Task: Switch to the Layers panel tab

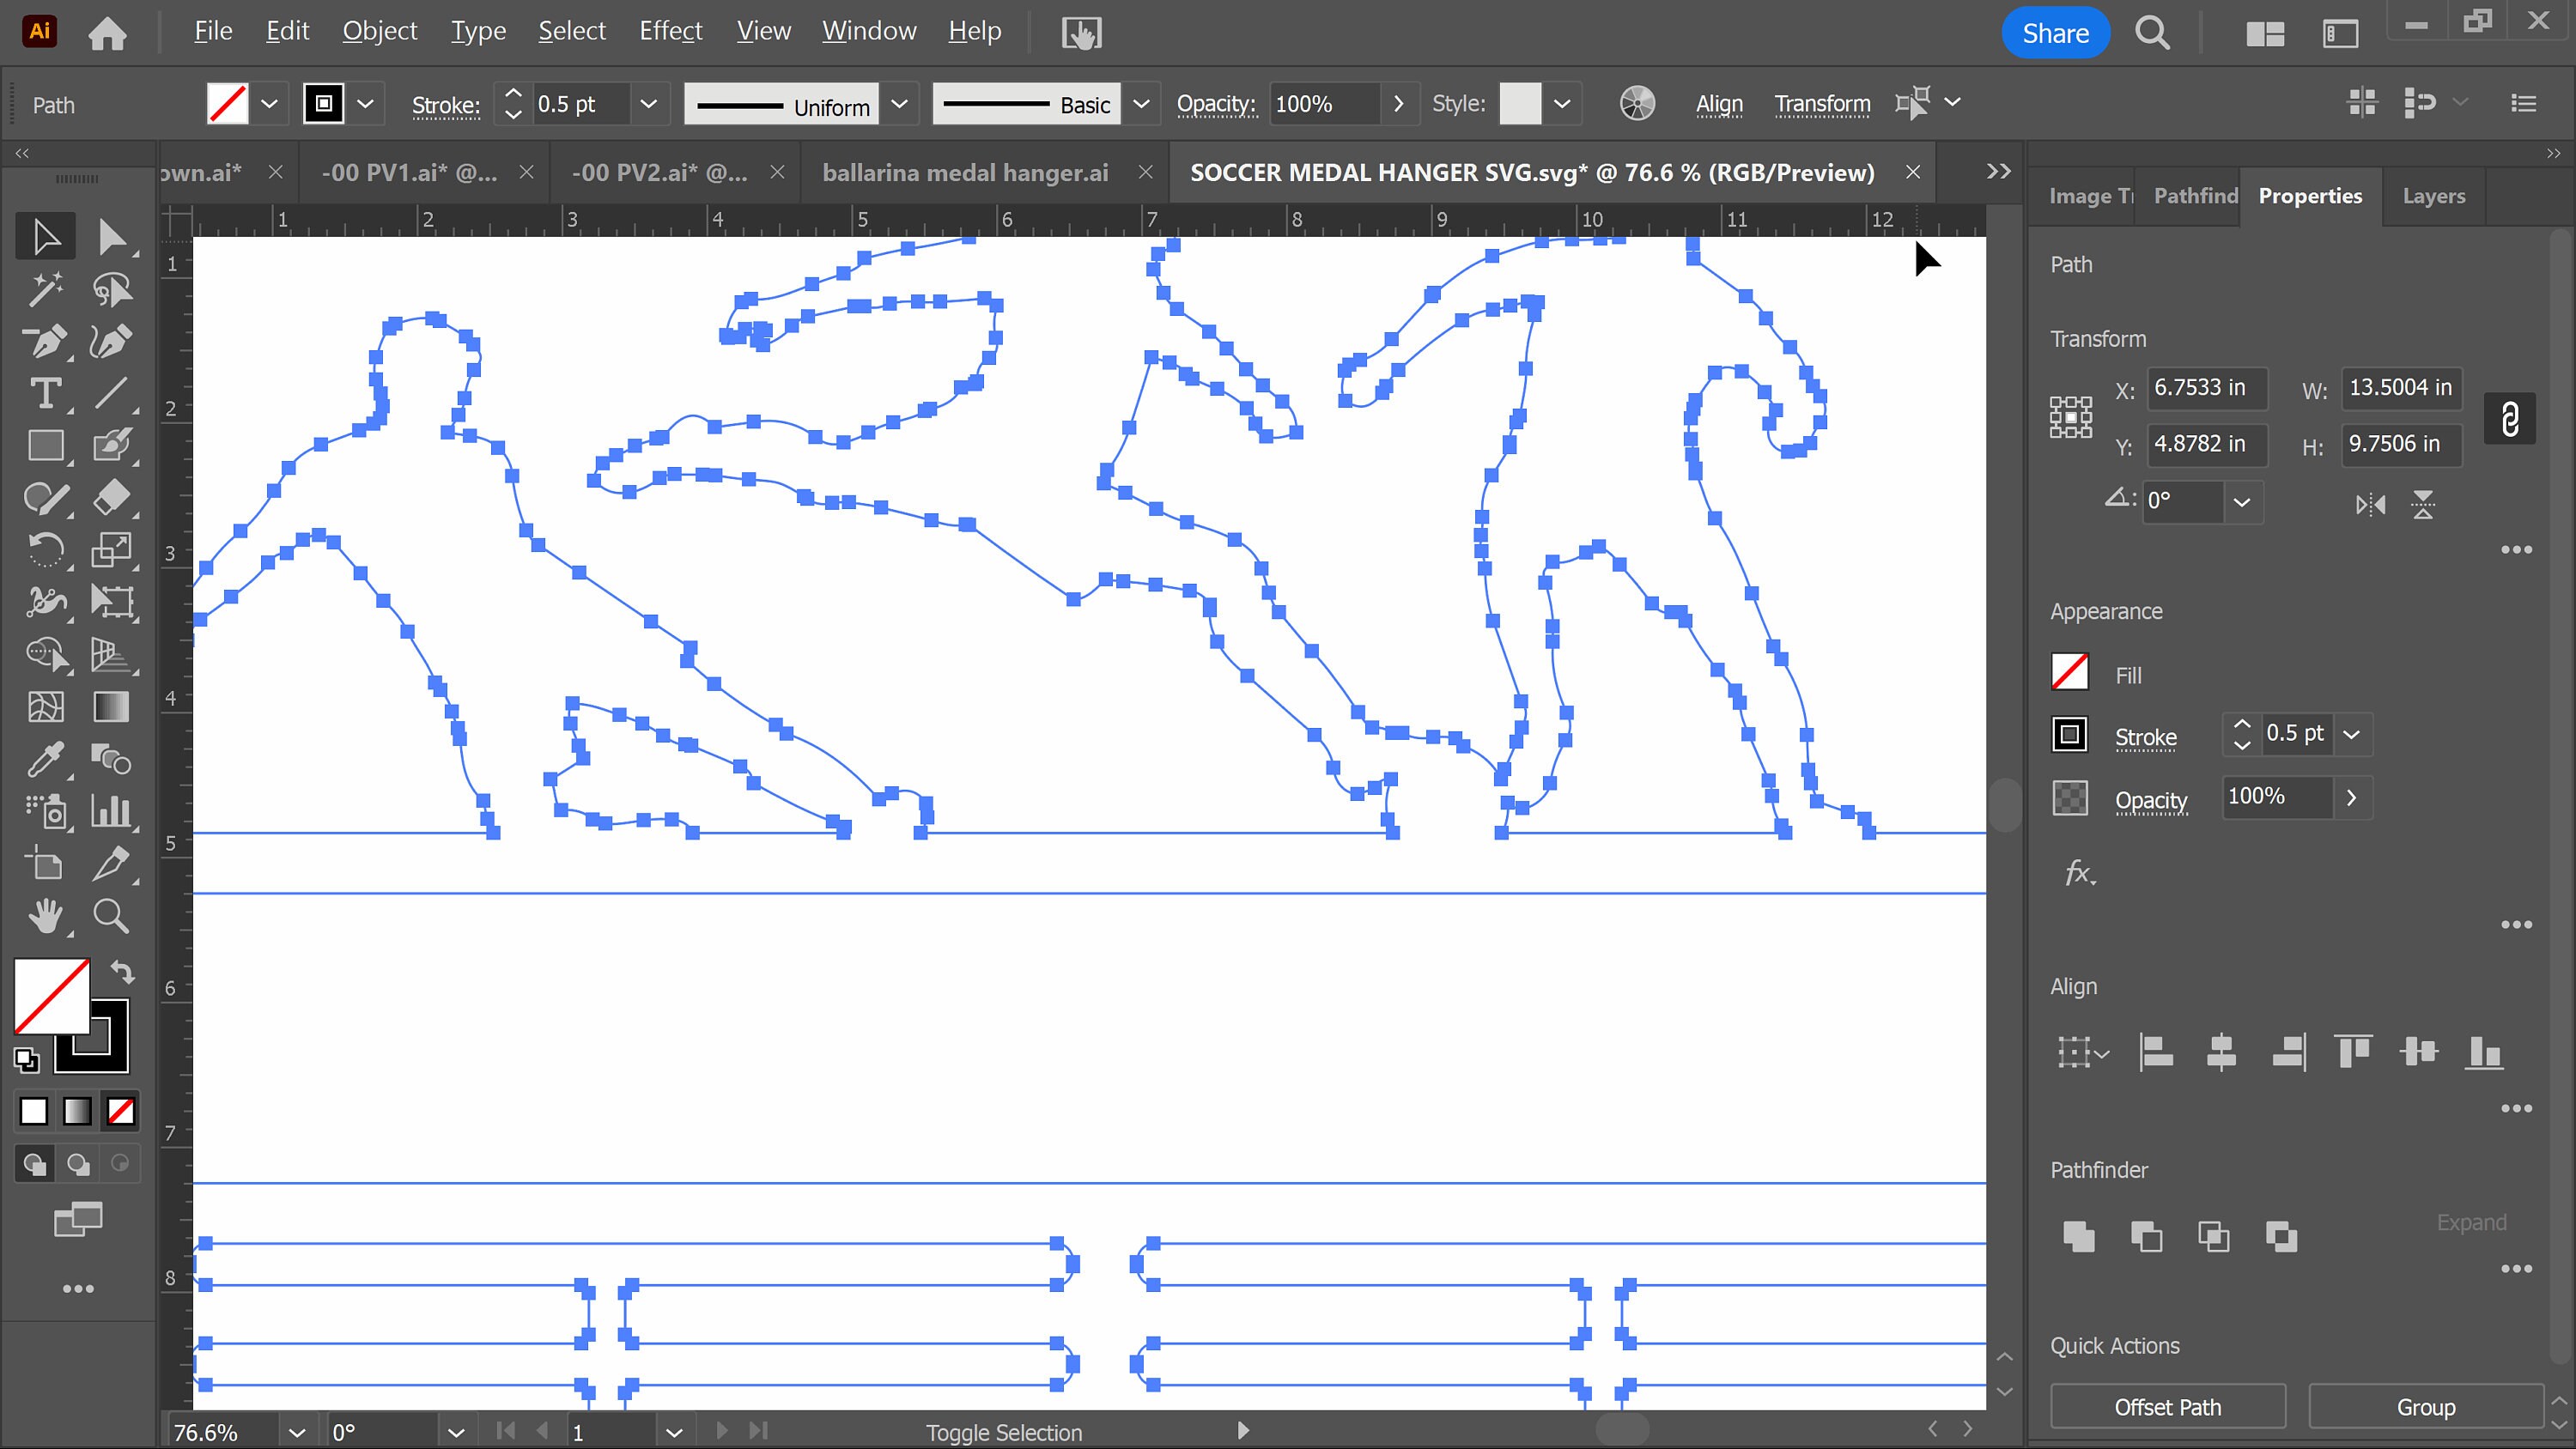Action: (x=2434, y=195)
